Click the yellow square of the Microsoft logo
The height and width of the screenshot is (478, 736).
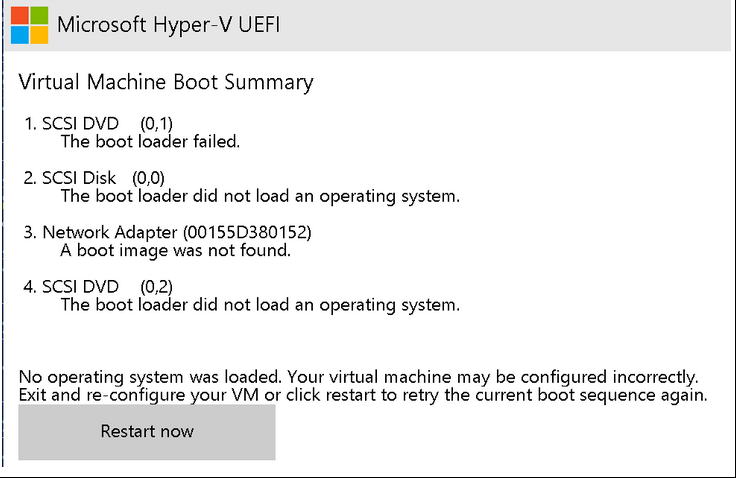[x=39, y=34]
